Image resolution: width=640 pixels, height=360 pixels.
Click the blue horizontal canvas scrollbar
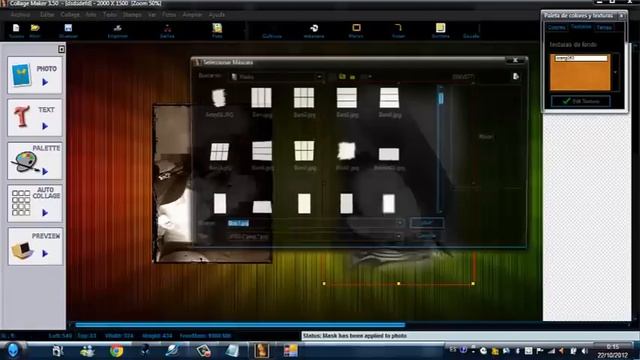click(x=240, y=325)
